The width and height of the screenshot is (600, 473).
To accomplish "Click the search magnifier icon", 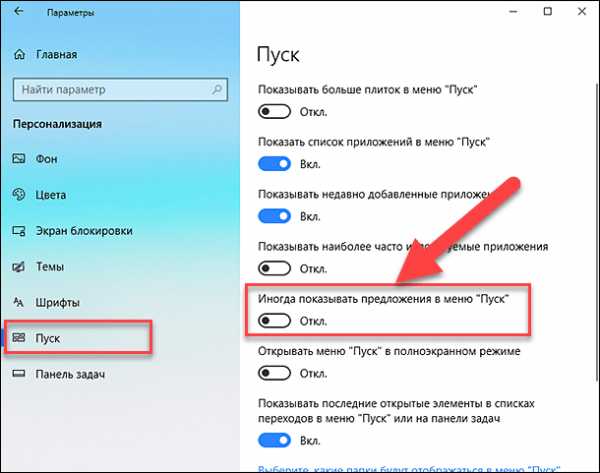I will 217,90.
